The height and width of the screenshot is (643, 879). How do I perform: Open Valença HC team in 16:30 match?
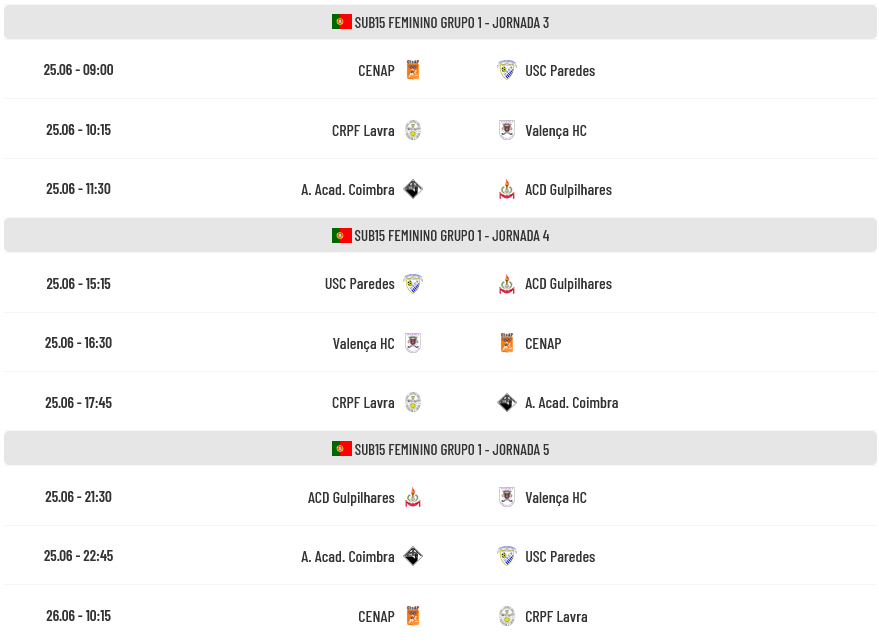363,344
